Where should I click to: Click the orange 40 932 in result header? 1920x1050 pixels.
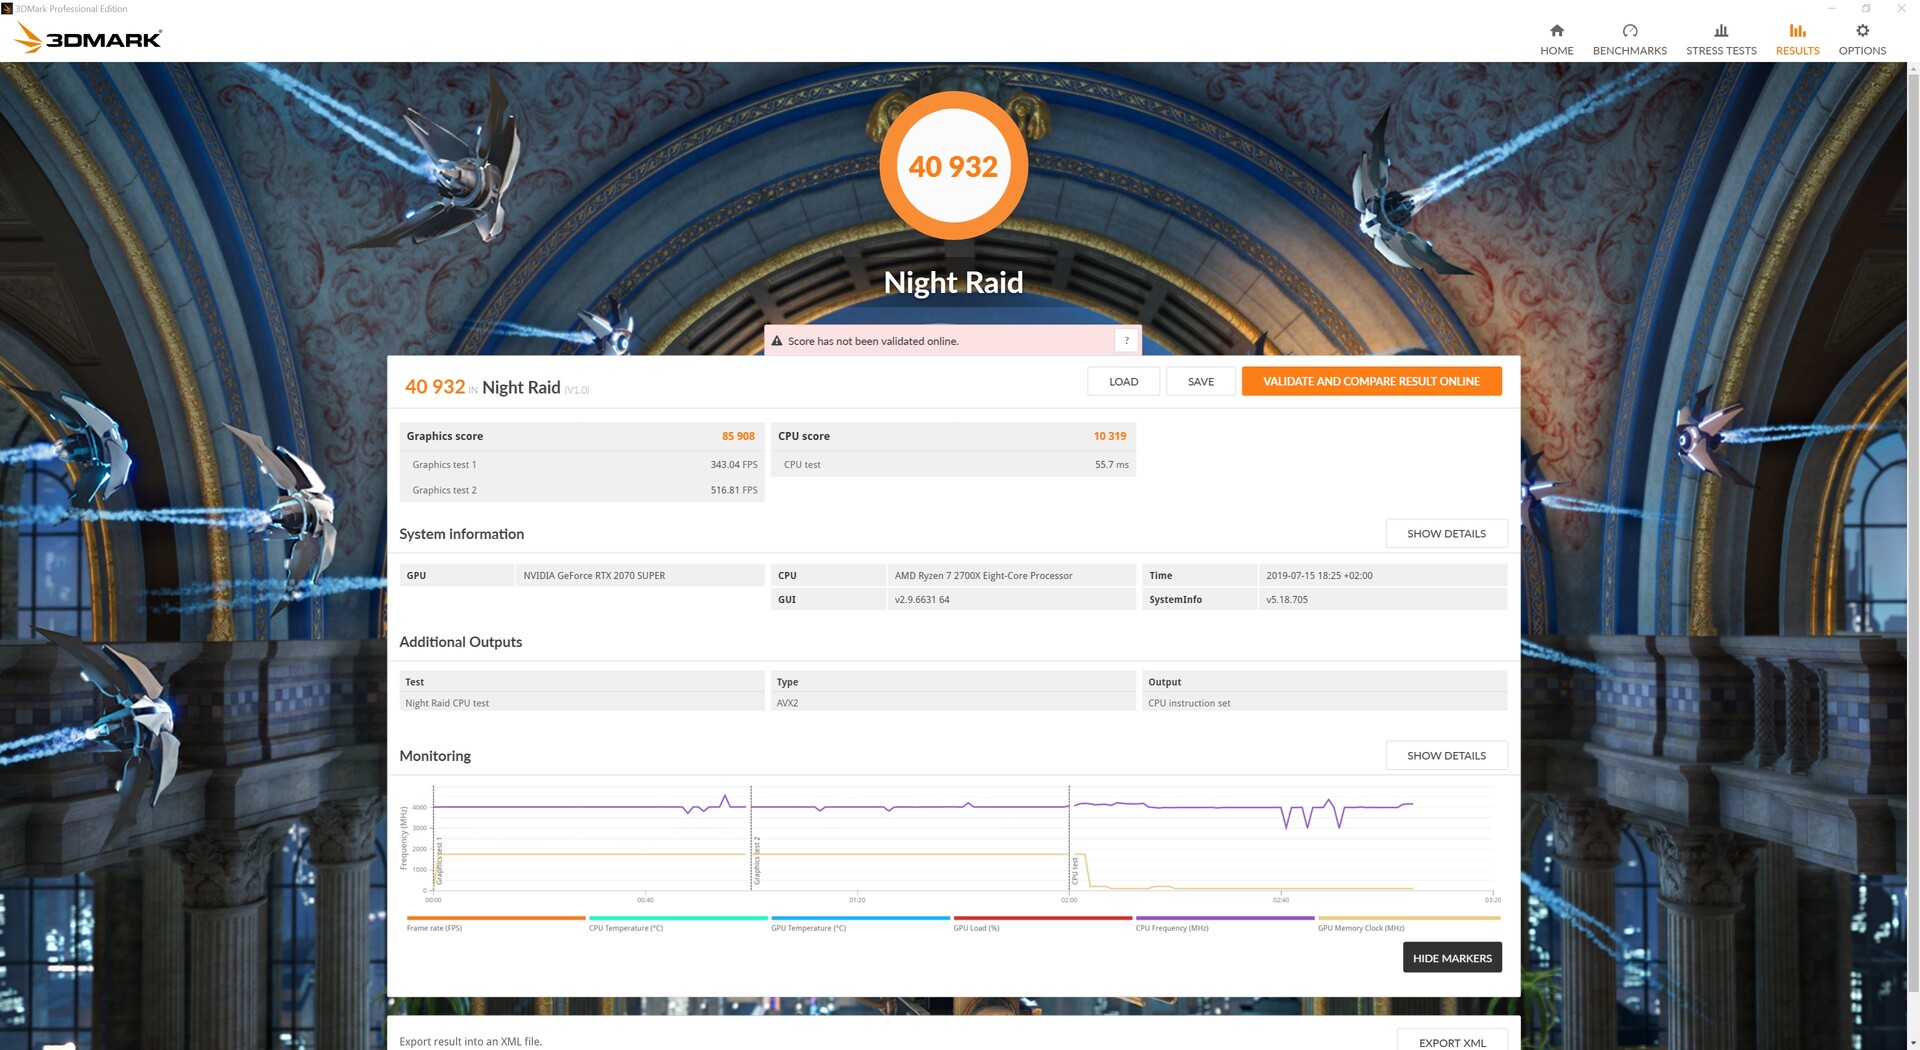pos(435,387)
